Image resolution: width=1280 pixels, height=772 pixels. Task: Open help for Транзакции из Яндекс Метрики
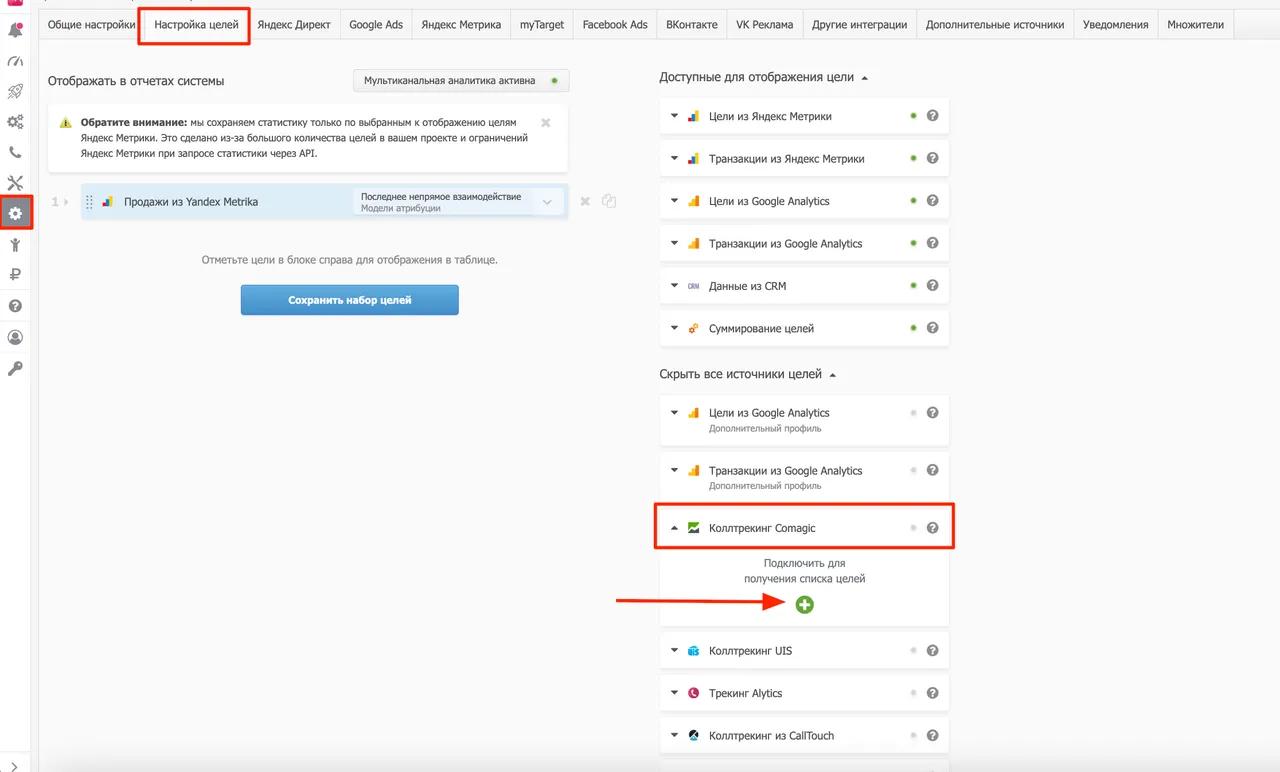(933, 158)
